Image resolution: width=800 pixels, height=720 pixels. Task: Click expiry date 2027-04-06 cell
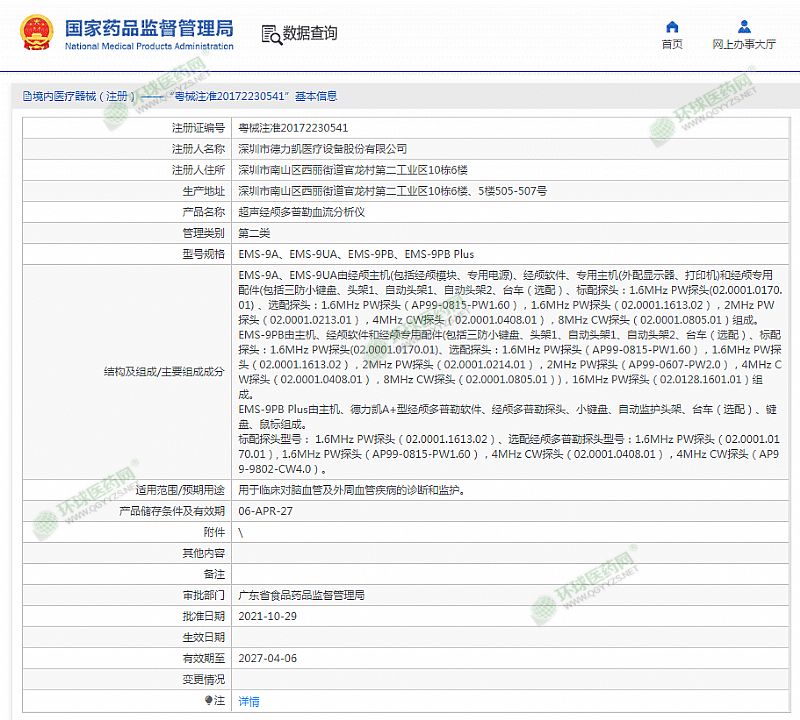pos(267,658)
